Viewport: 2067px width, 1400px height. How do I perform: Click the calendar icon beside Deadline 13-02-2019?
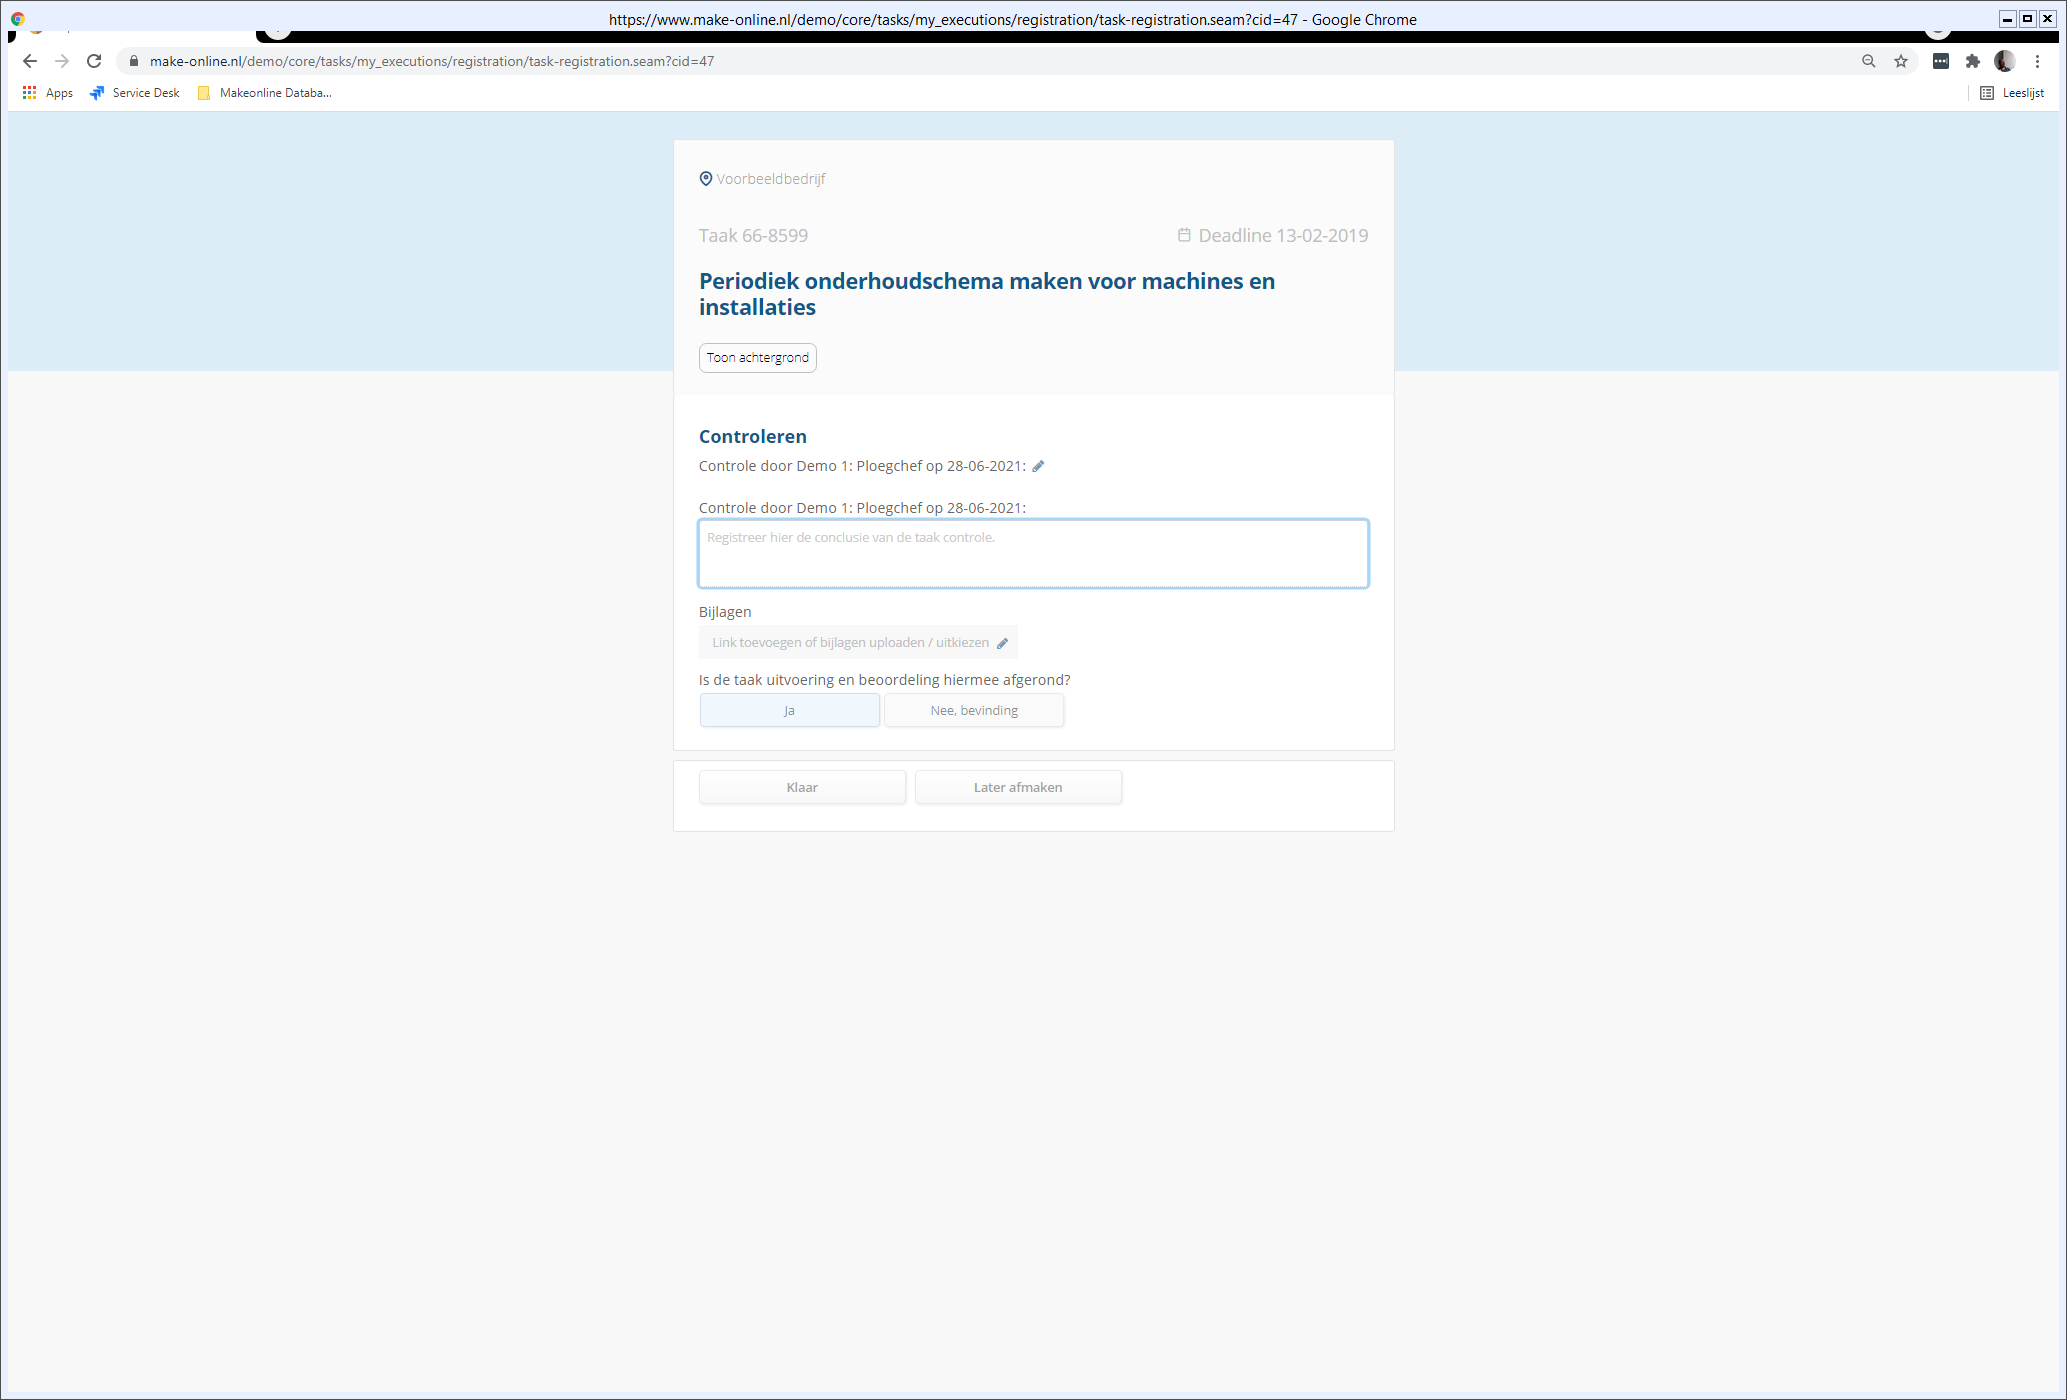click(1184, 235)
